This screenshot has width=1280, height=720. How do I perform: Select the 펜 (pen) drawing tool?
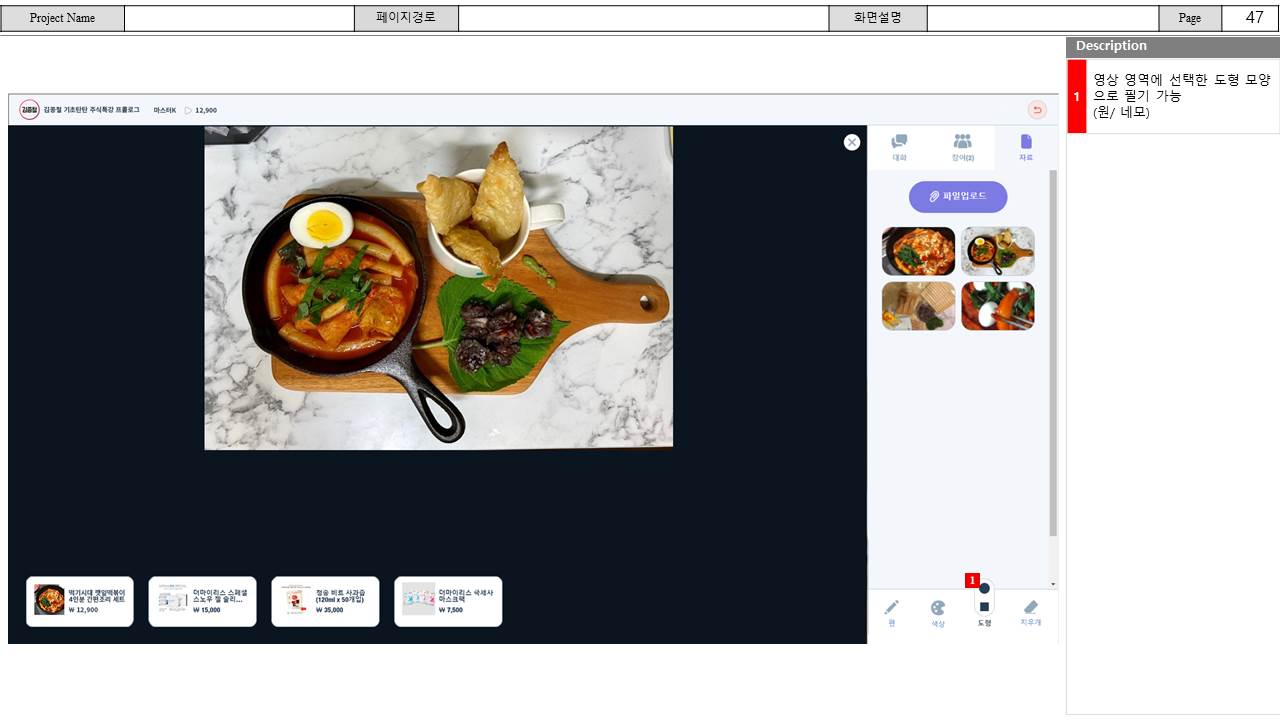(891, 611)
